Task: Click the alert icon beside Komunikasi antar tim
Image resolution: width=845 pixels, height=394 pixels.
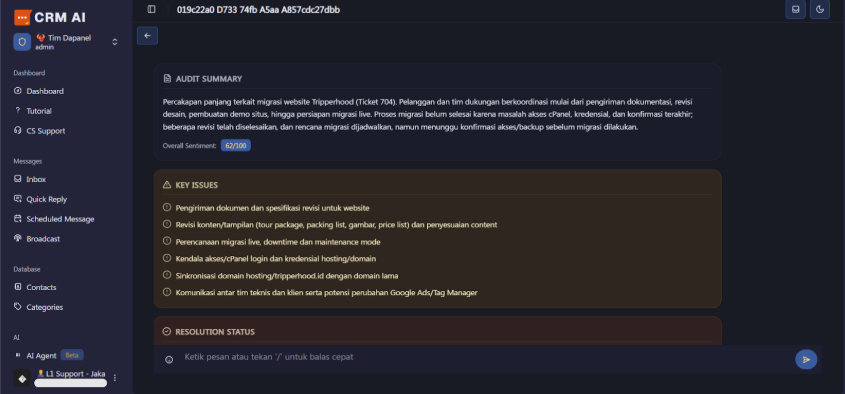Action: click(x=167, y=292)
